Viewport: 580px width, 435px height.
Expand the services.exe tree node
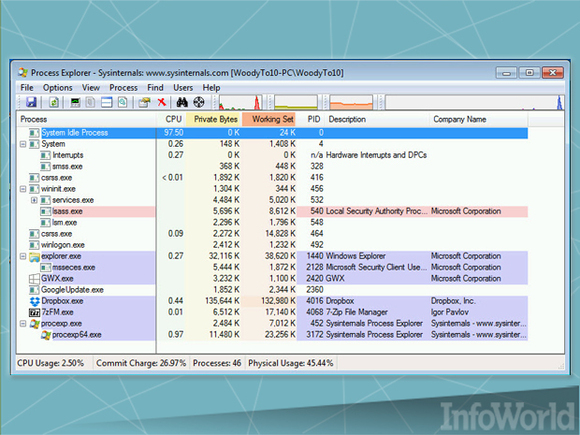[x=34, y=200]
